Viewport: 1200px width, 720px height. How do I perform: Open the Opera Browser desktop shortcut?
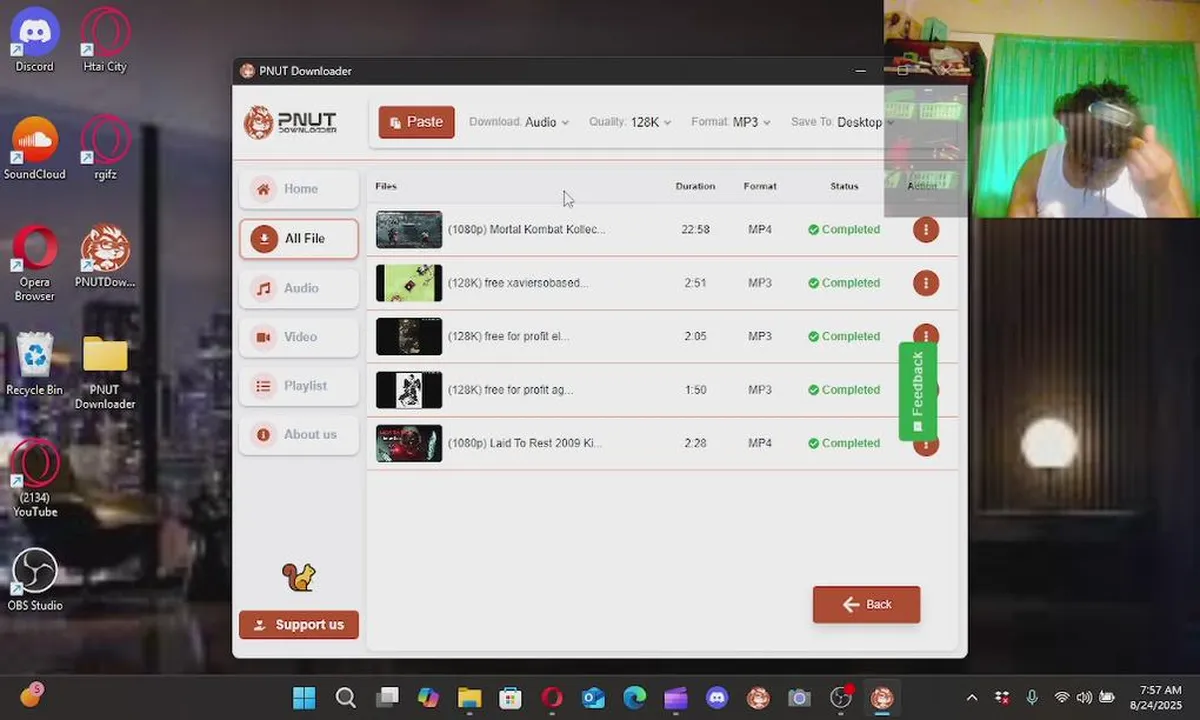tap(35, 263)
